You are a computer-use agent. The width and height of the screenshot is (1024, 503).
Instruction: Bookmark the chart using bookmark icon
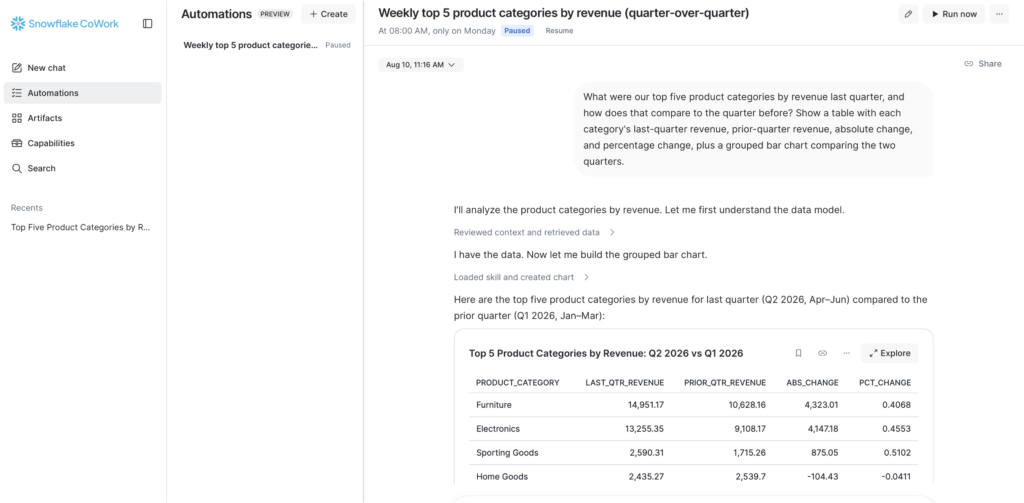coord(798,353)
